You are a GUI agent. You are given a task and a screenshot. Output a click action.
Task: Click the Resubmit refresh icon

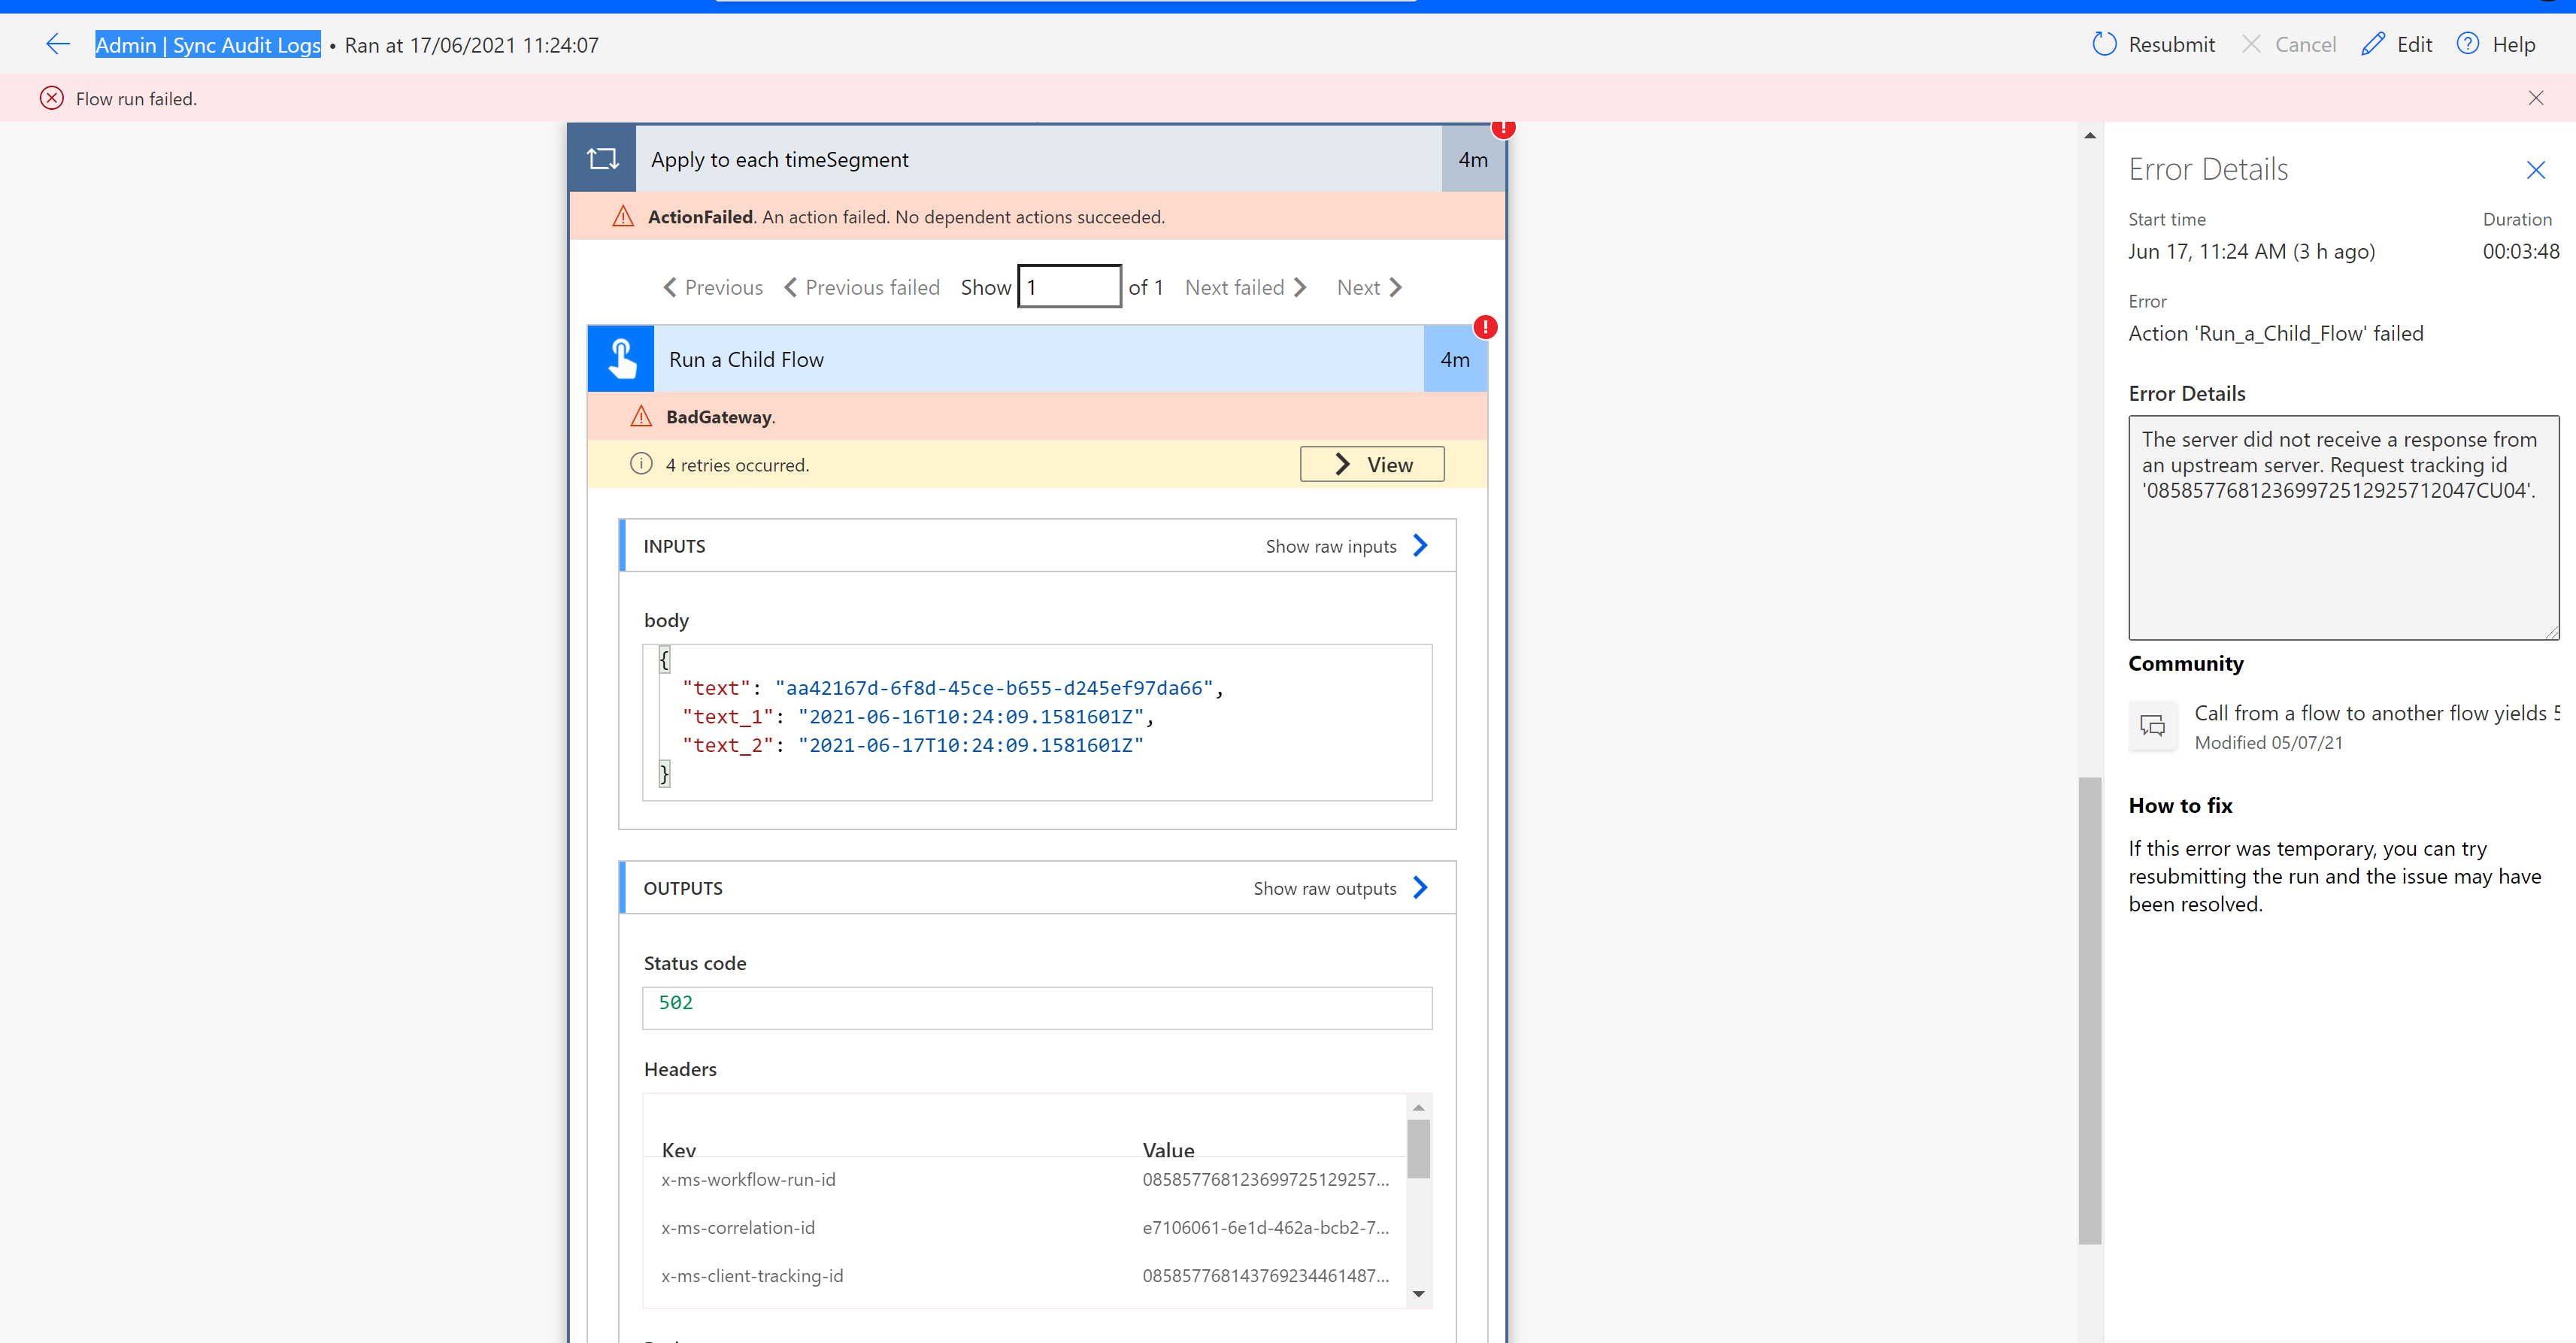pos(2104,44)
